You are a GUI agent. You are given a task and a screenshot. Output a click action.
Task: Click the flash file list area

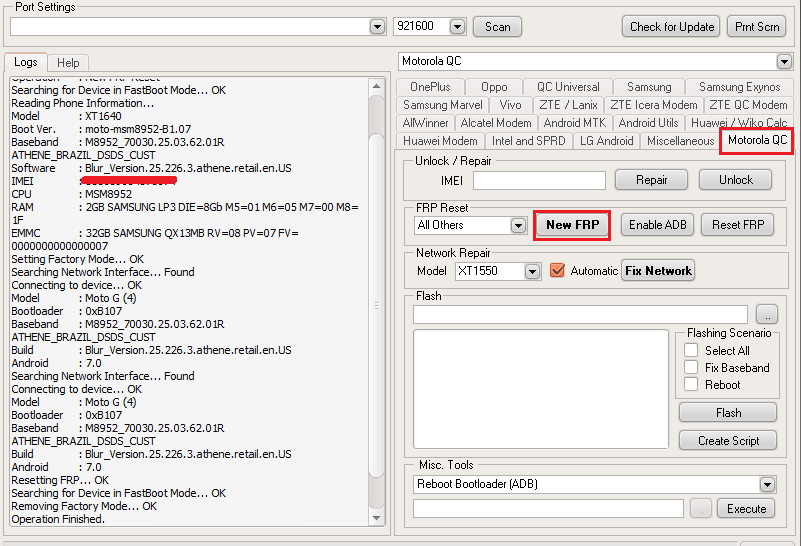pos(540,389)
